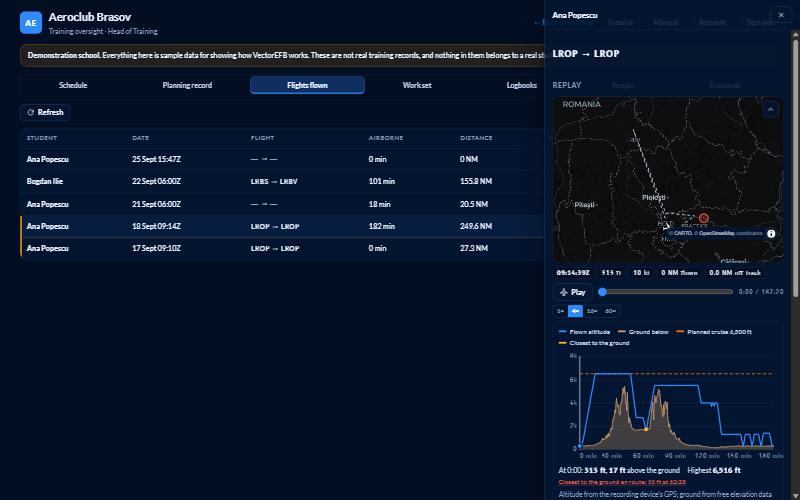Select the 16× replay speed

point(592,311)
